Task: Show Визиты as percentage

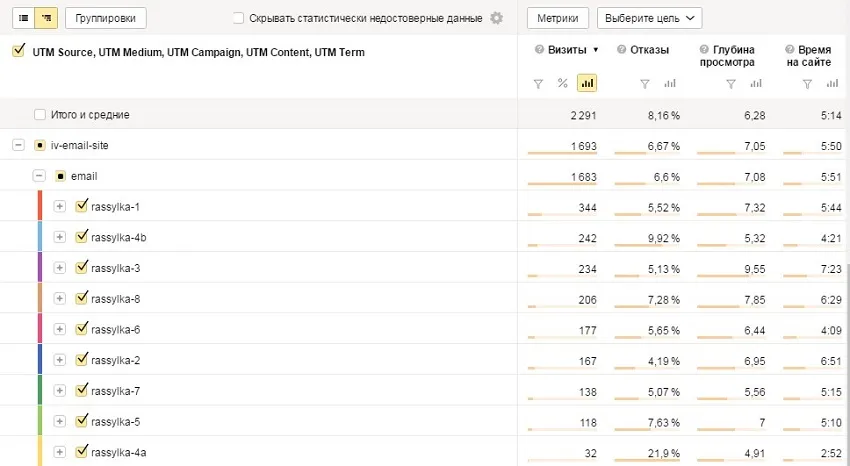Action: tap(563, 83)
